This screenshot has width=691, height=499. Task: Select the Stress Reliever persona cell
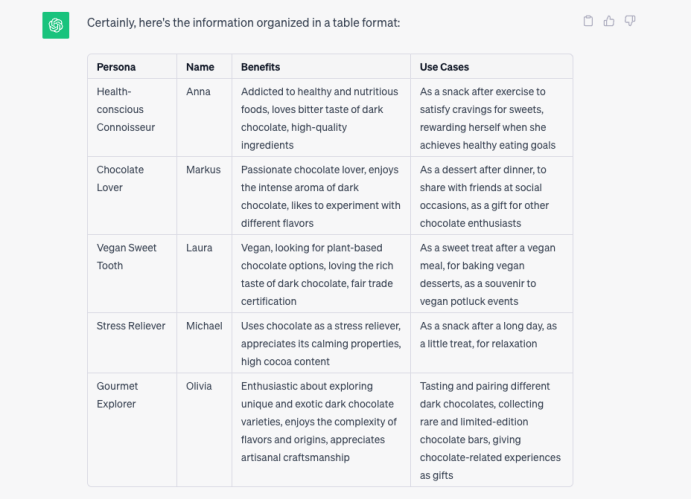[x=131, y=326]
